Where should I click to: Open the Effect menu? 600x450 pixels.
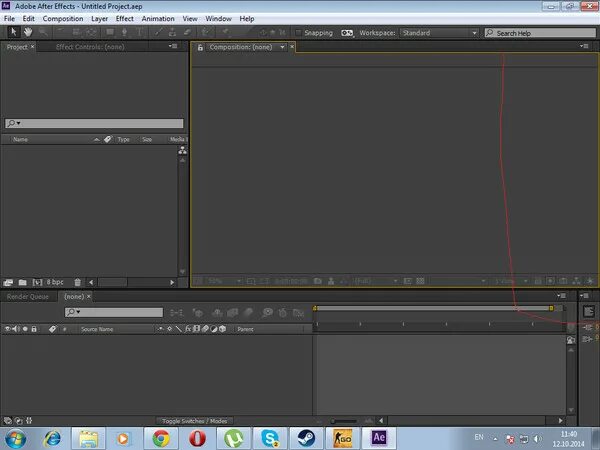(125, 18)
